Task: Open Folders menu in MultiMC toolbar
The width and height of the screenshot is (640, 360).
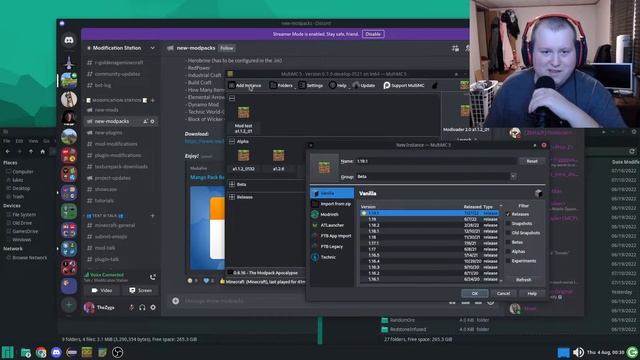Action: click(282, 85)
